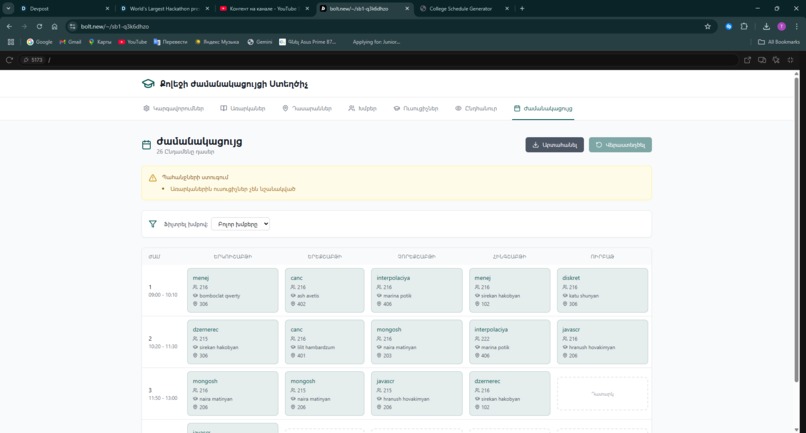Switch to Devpost browser tab
Viewport: 806px width, 433px height.
pos(64,8)
